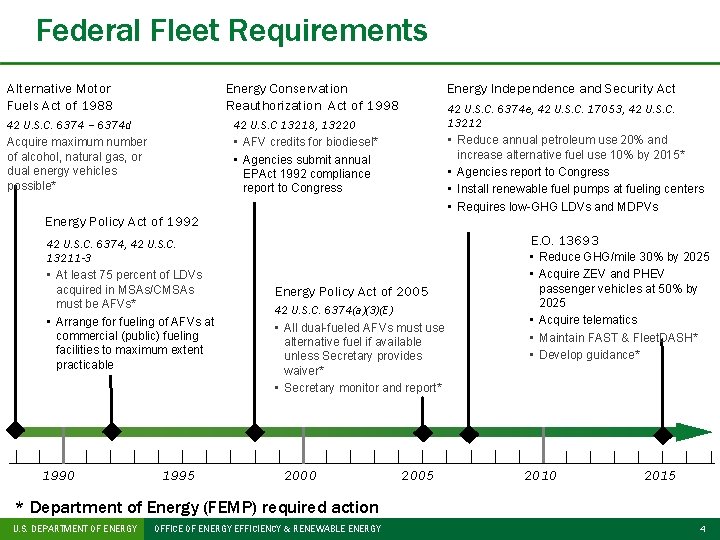Viewport: 720px width, 540px height.
Task: Click 'U.S. DEPARTMENT OF ENERGY' footer text
Action: coord(75,529)
